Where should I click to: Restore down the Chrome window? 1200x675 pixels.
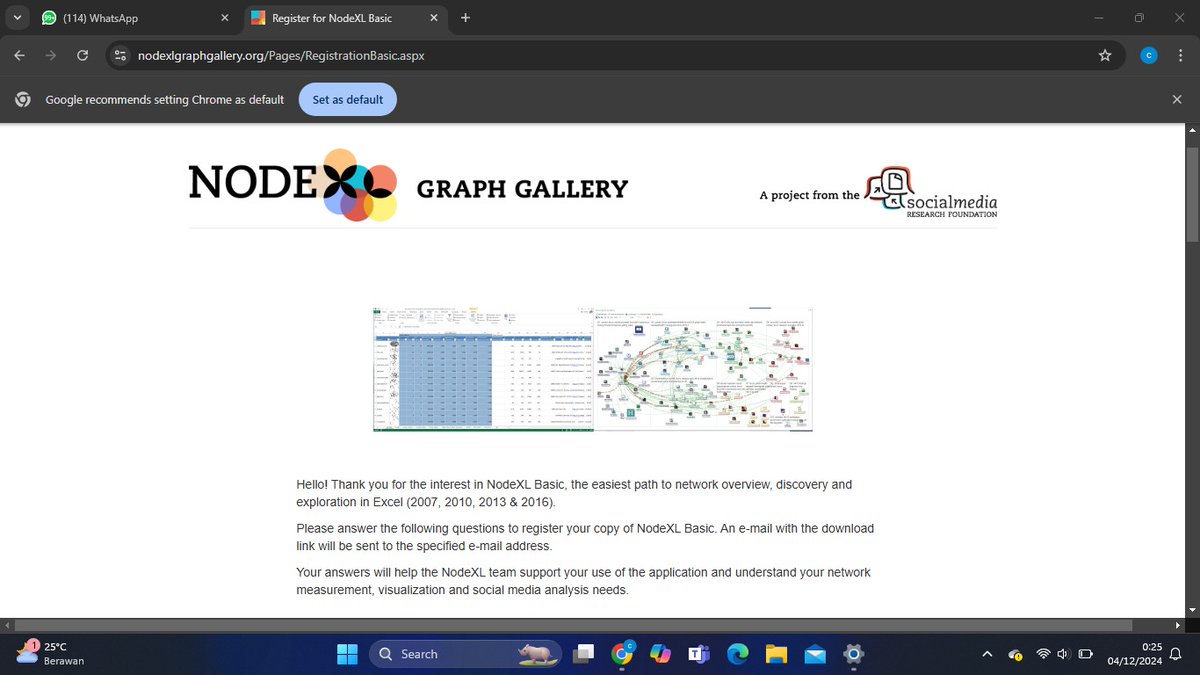coord(1139,18)
